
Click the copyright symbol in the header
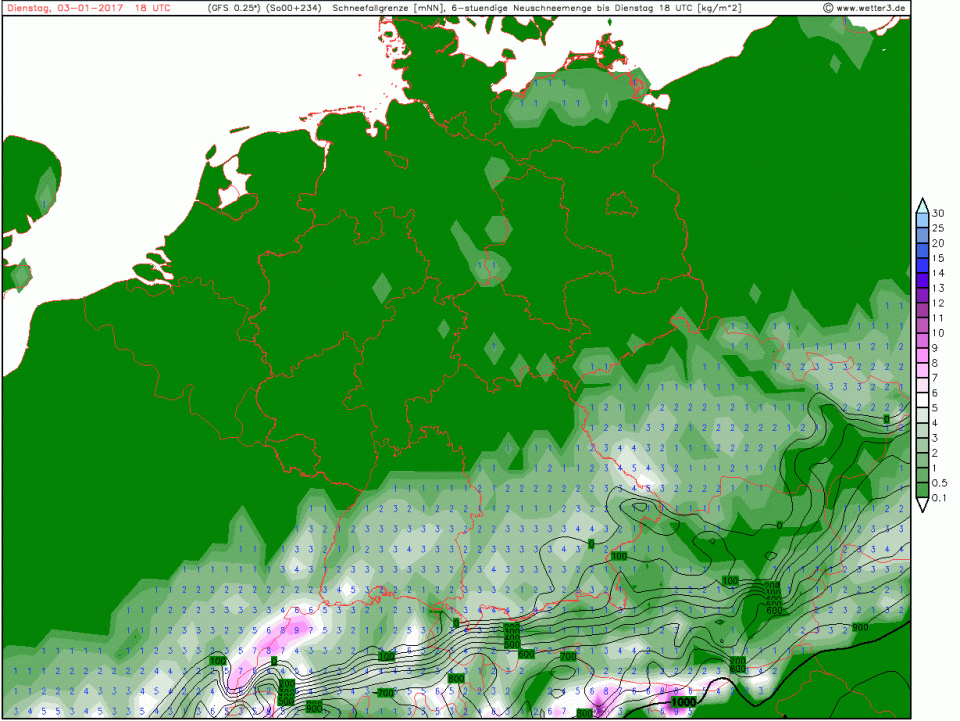coord(828,8)
